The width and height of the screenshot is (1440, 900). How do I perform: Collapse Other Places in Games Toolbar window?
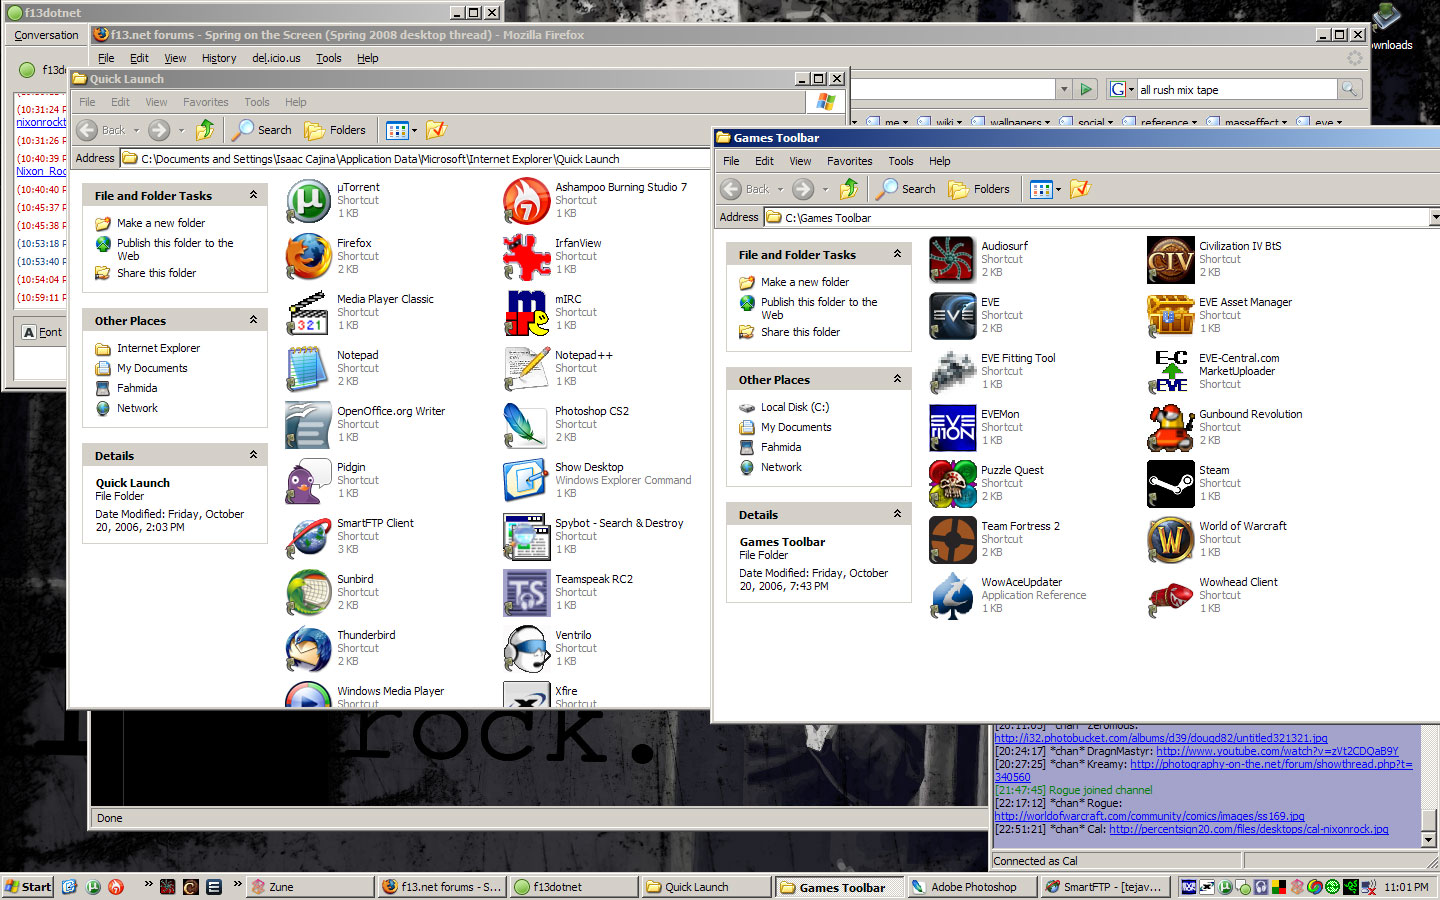897,379
